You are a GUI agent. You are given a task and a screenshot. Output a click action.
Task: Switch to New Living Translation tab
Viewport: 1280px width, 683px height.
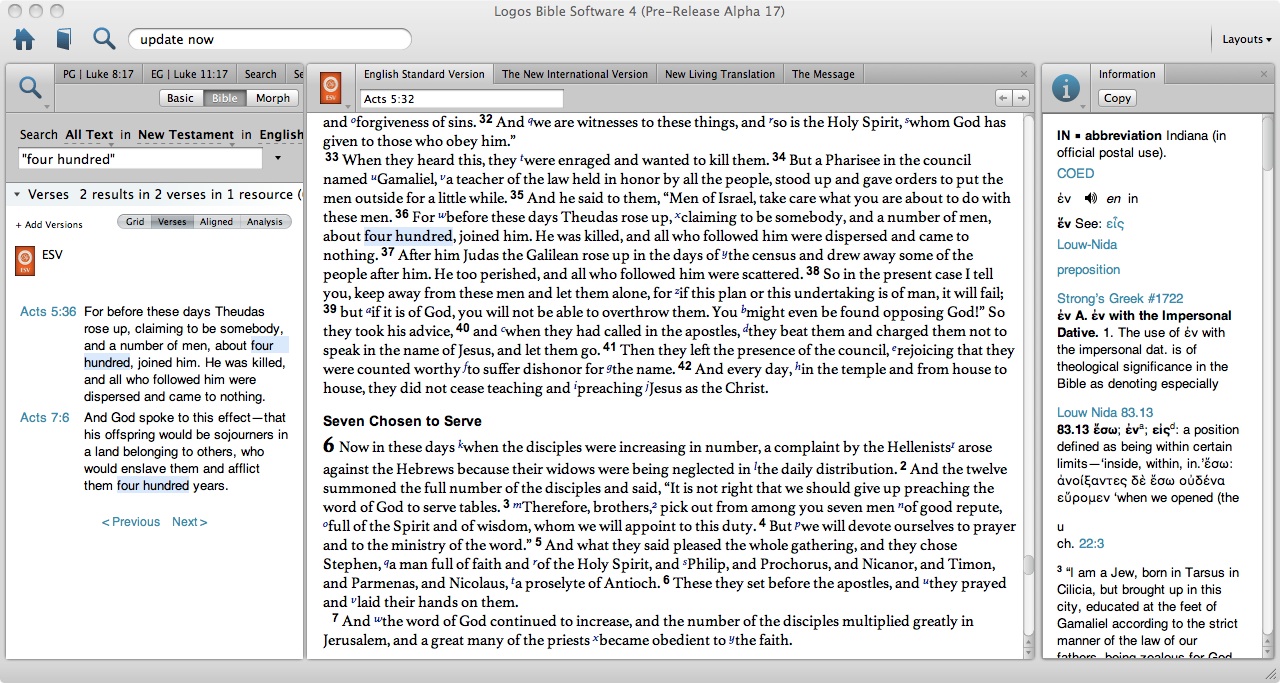coord(720,74)
